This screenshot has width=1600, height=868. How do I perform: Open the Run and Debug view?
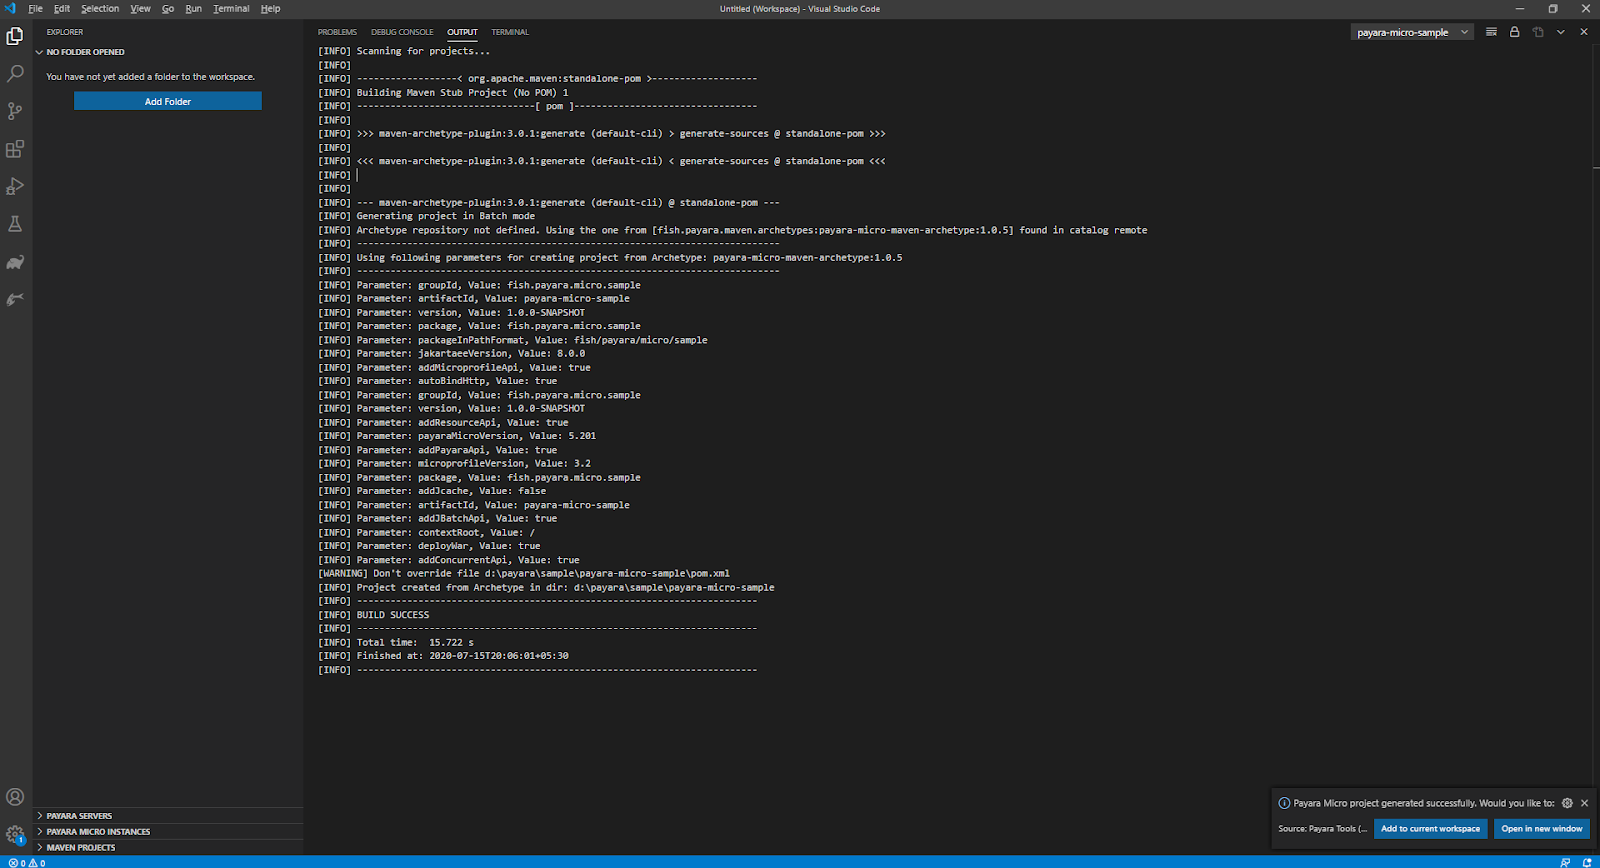[x=15, y=187]
